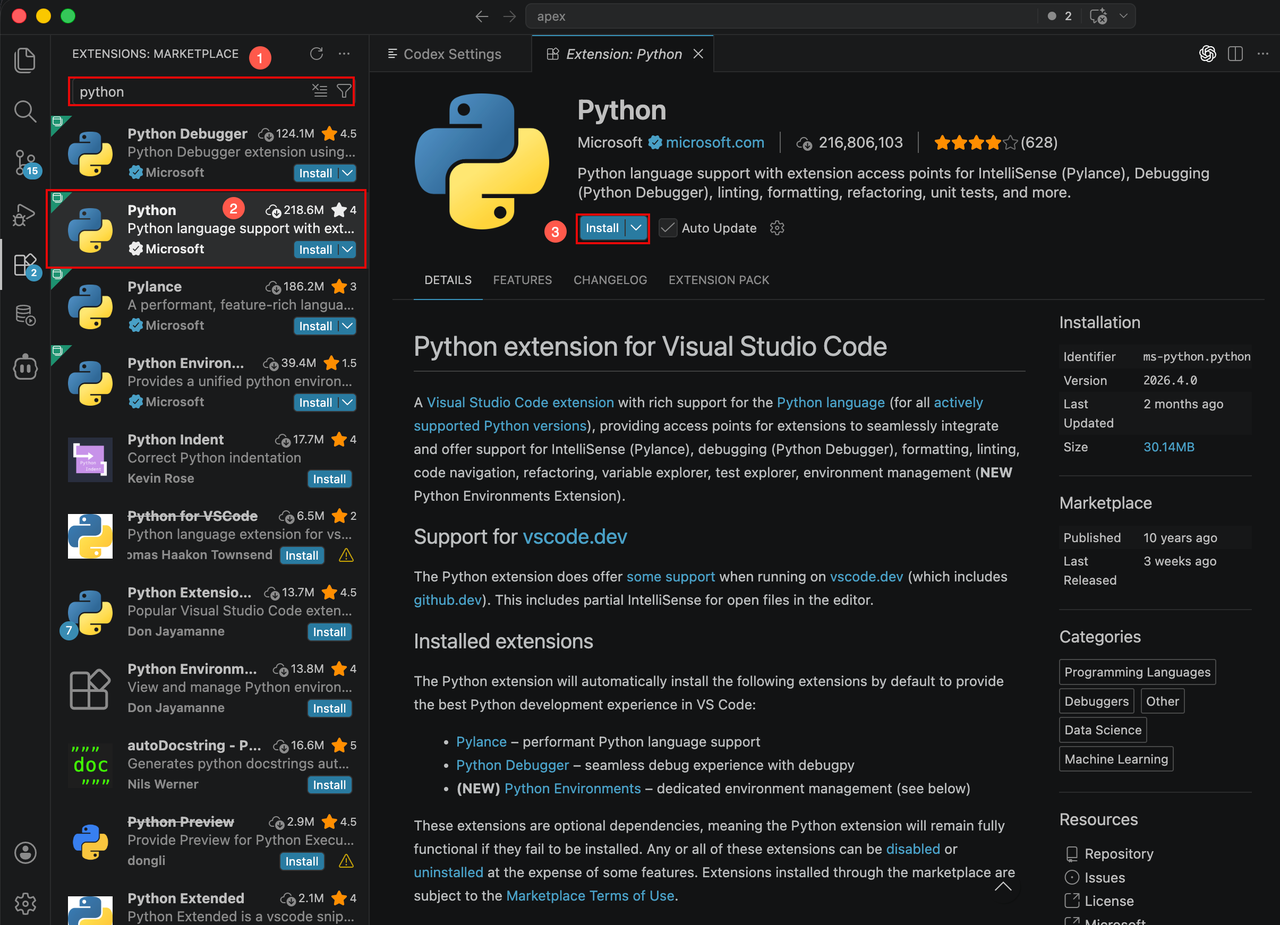Expand Install dropdown on Python list item
Viewport: 1280px width, 925px height.
coord(347,250)
